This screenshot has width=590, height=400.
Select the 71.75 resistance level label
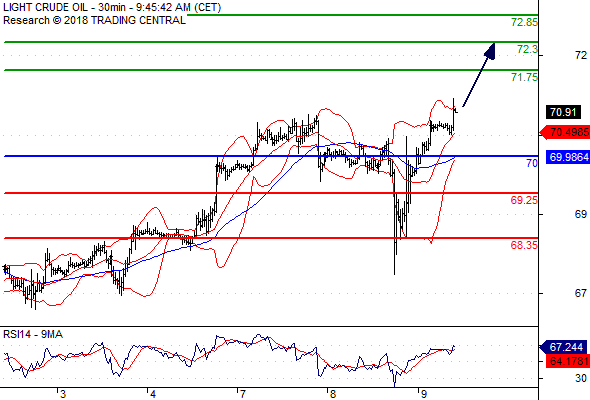point(524,77)
